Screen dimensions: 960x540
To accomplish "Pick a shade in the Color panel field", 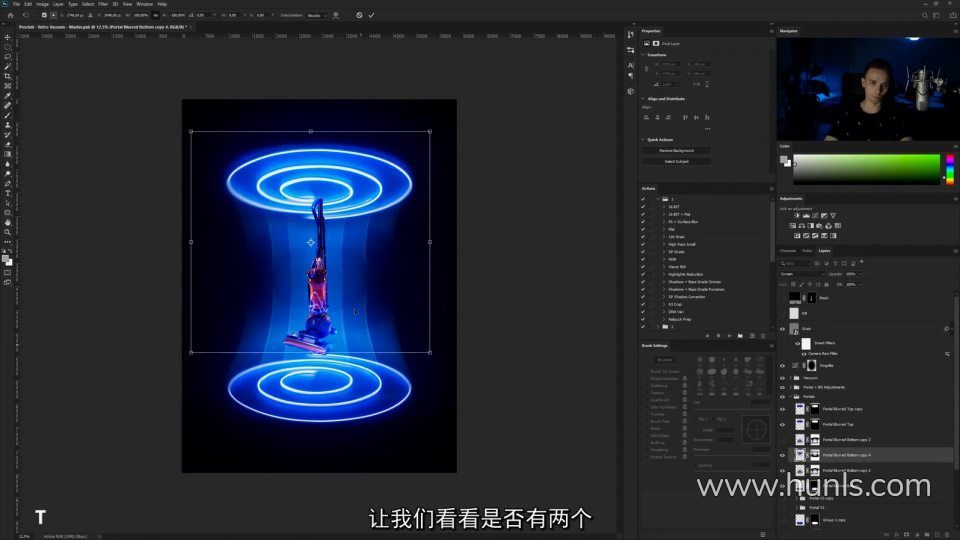I will 866,169.
